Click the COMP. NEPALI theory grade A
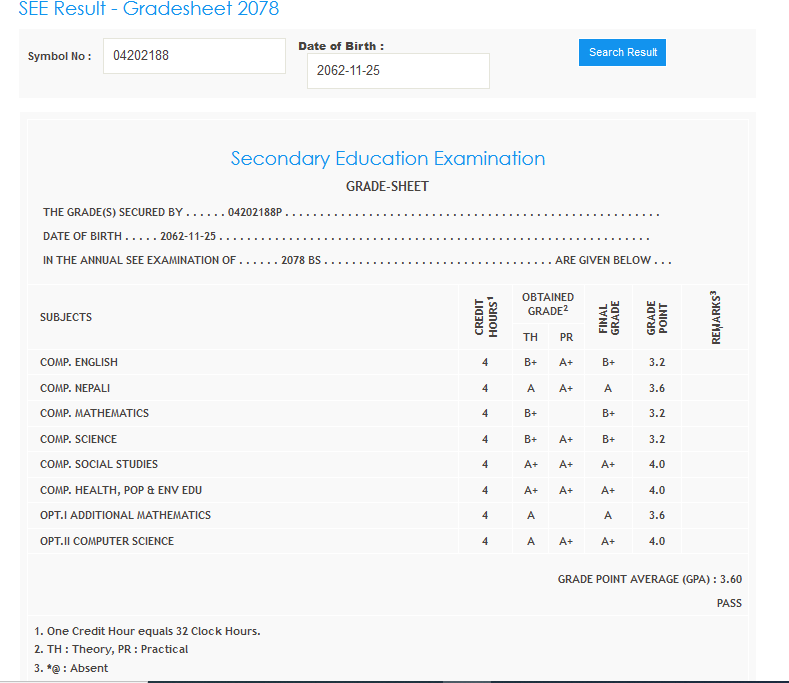This screenshot has height=683, width=789. tap(531, 388)
